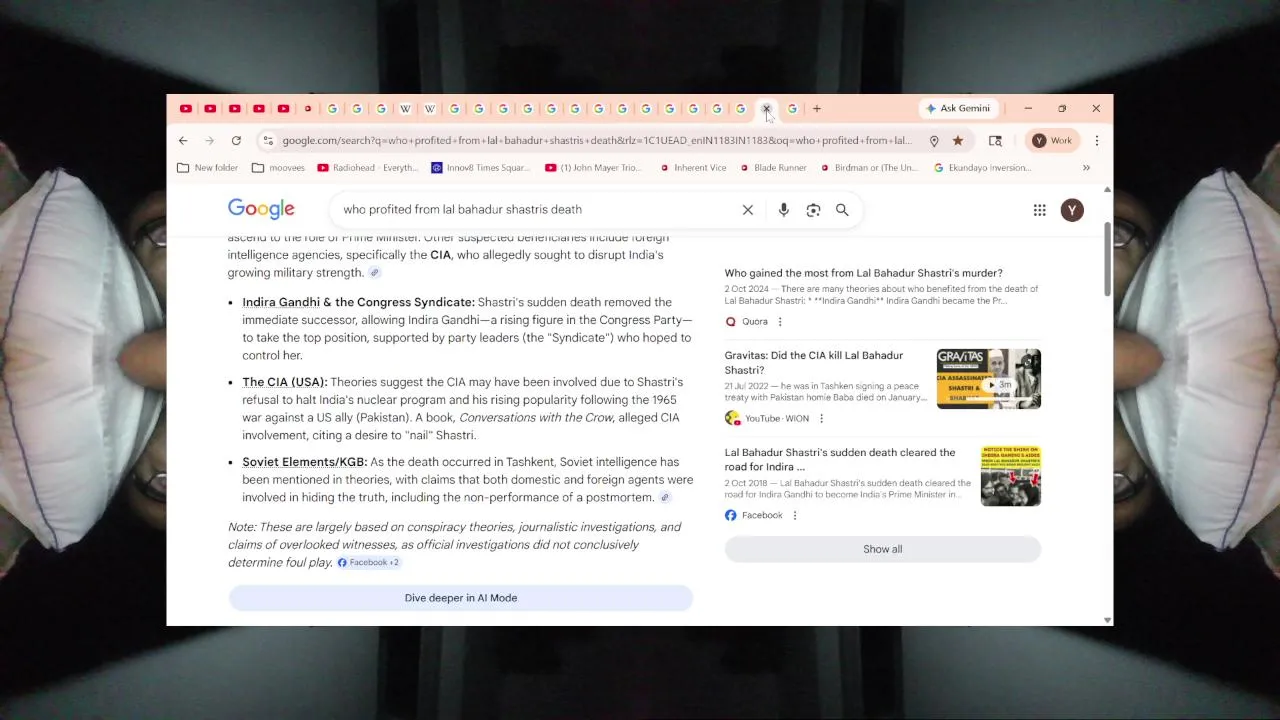Open options for the Facebook result
The height and width of the screenshot is (720, 1280).
(x=795, y=516)
